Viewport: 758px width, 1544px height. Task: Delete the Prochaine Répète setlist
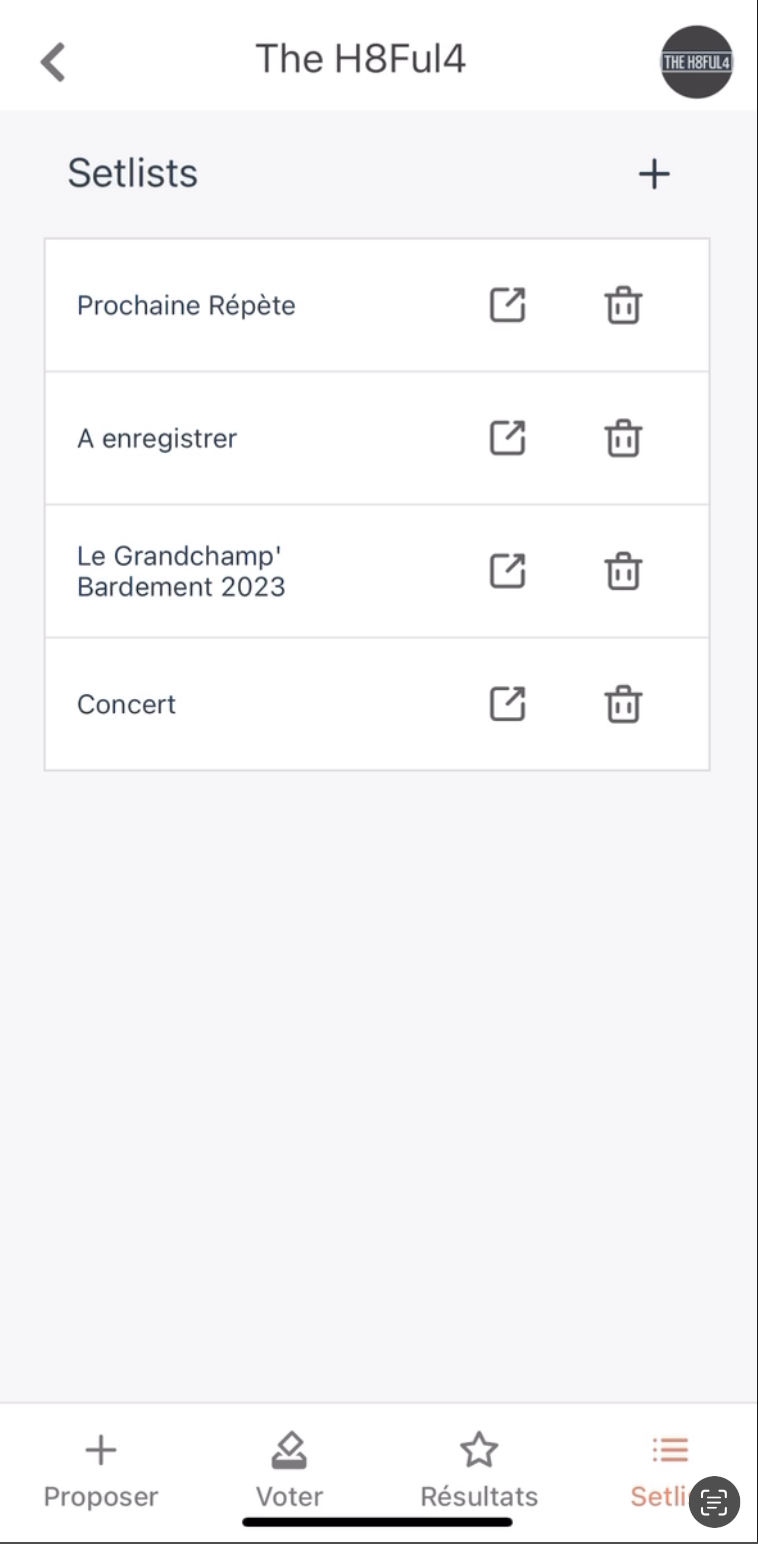tap(623, 305)
